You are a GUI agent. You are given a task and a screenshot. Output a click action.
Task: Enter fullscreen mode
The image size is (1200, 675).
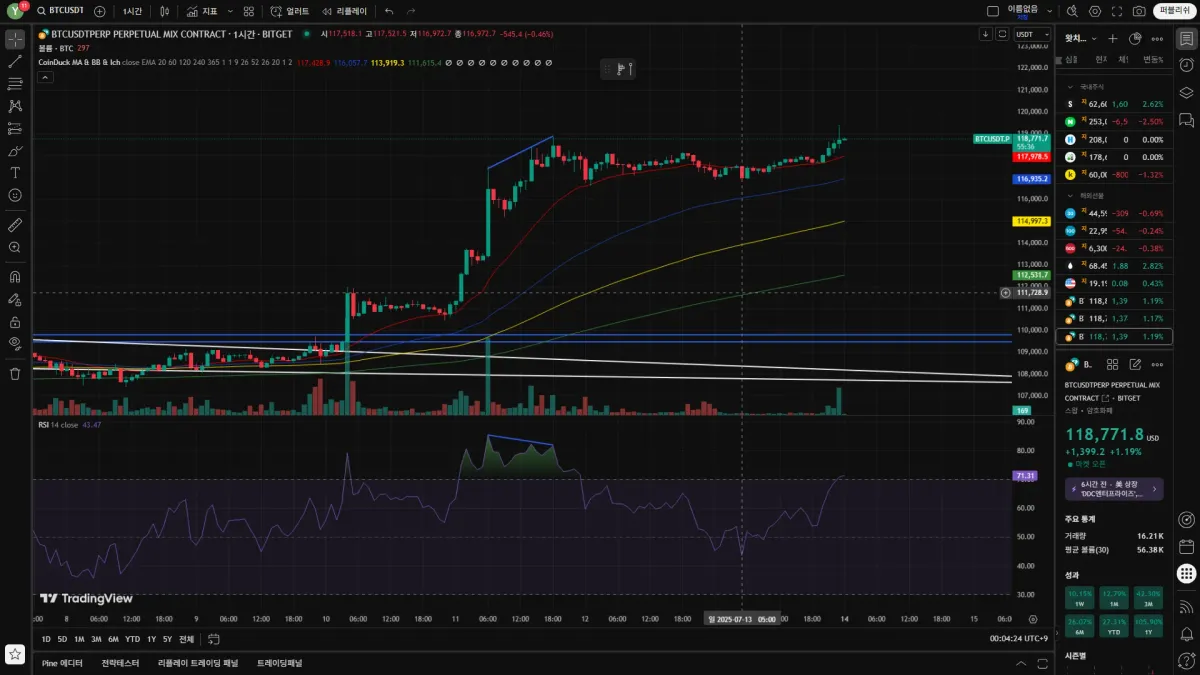coord(1117,11)
